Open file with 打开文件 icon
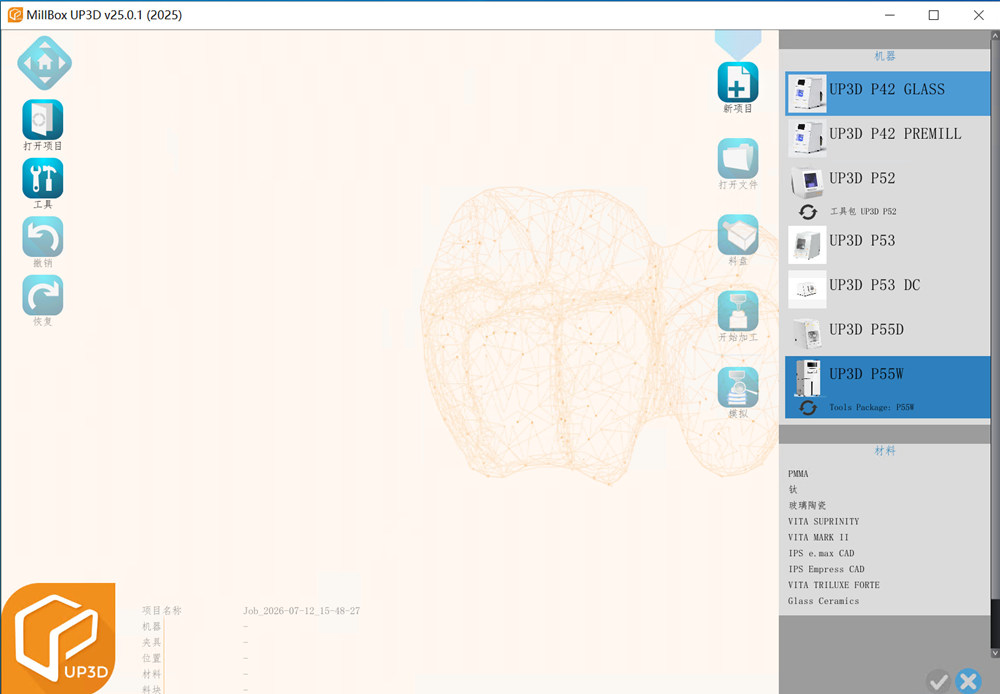Viewport: 1000px width, 694px height. coord(738,158)
